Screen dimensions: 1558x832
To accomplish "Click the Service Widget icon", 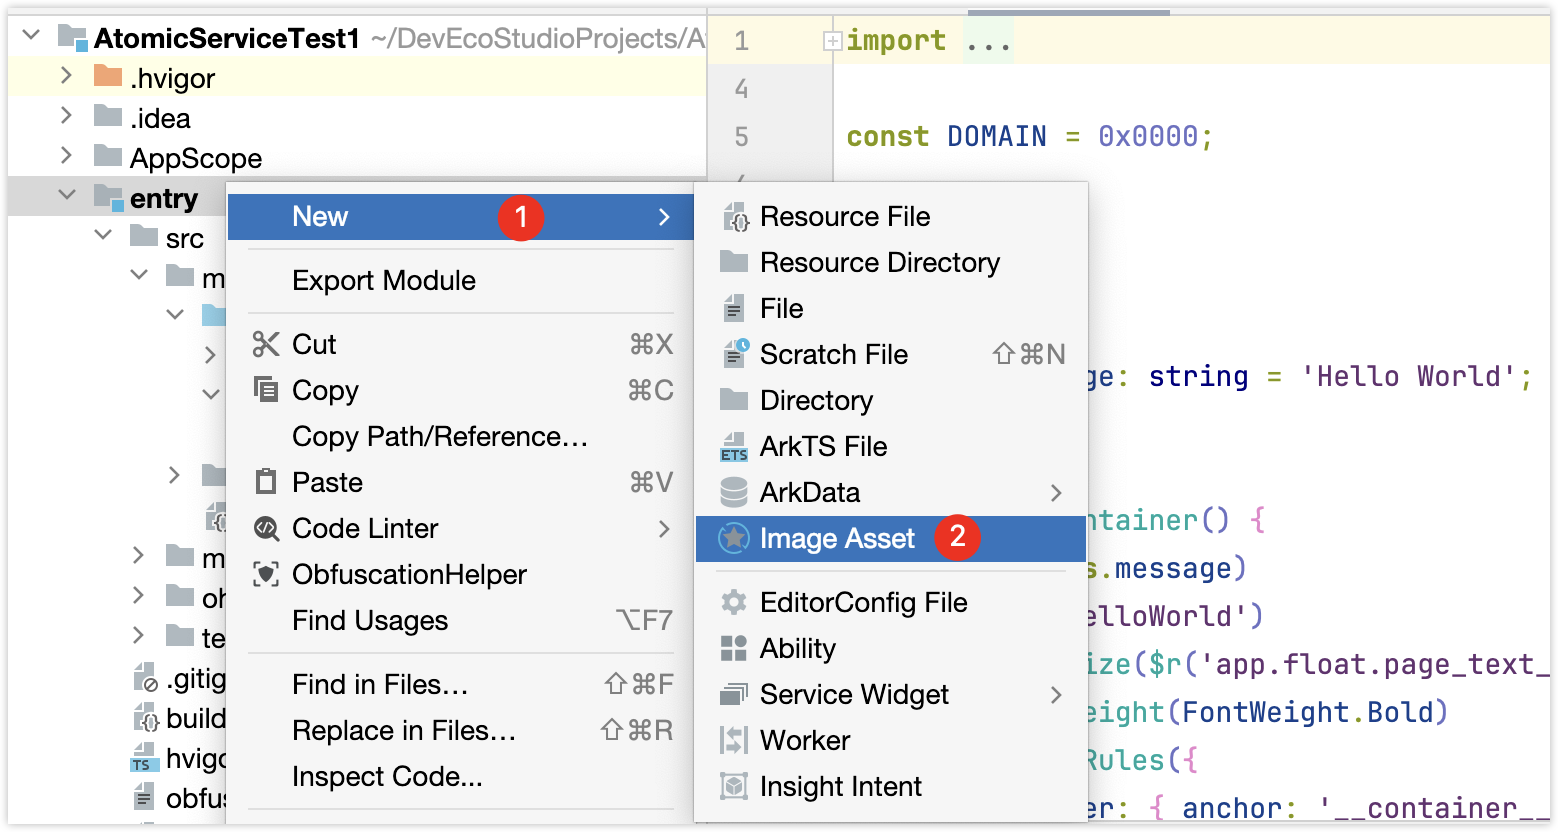I will pos(734,694).
